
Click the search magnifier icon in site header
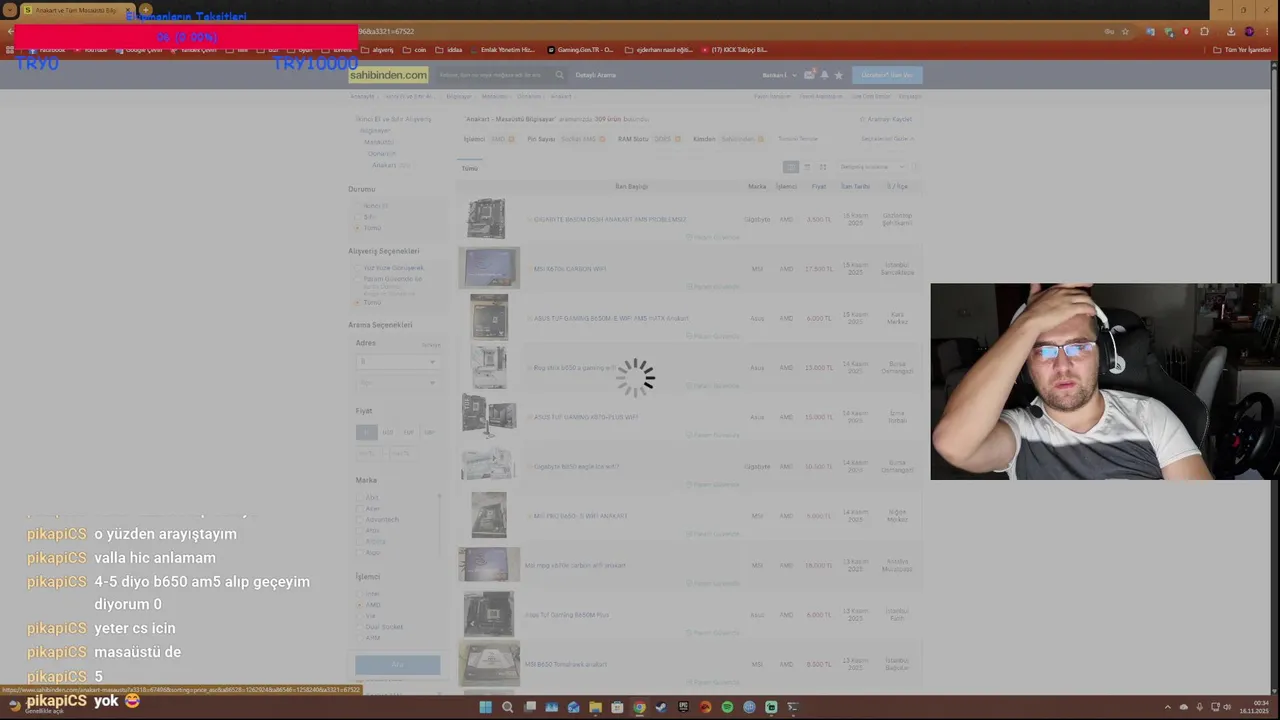point(559,75)
